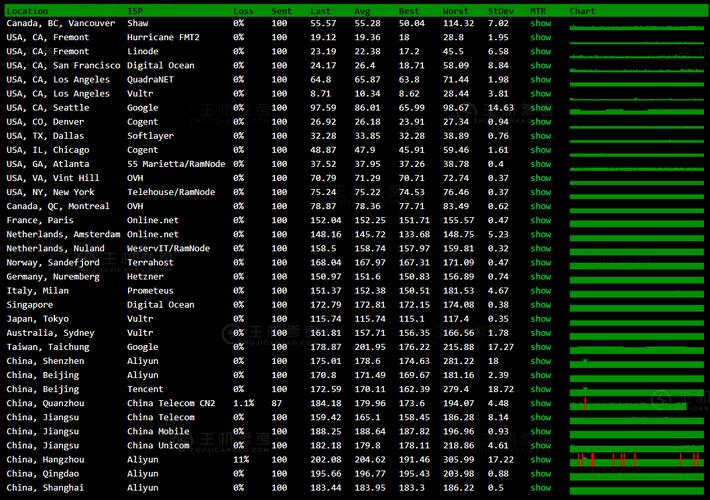The width and height of the screenshot is (710, 500).
Task: Open show link for Taichung Google row
Action: tap(541, 346)
